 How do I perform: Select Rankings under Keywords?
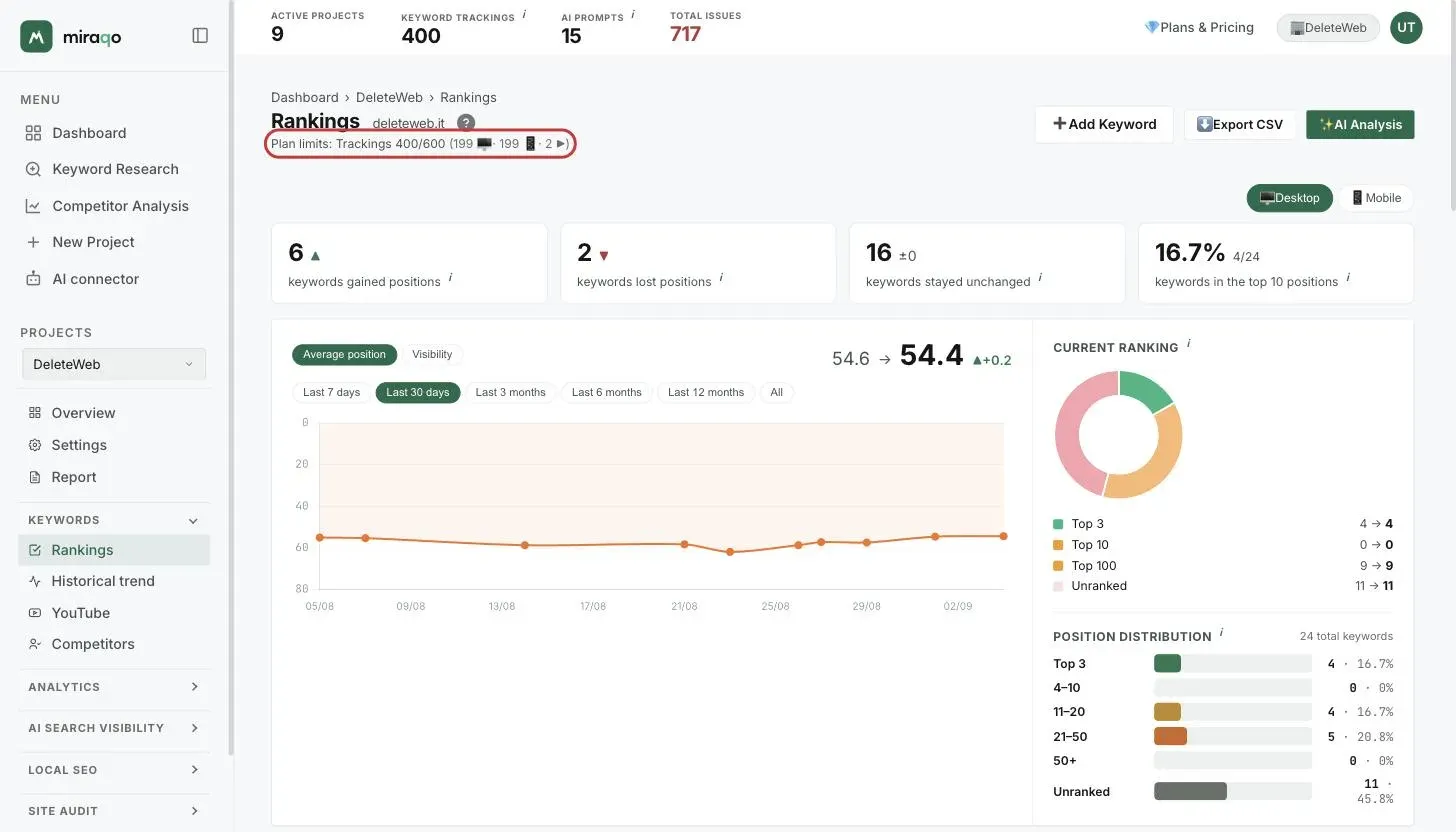click(x=115, y=550)
